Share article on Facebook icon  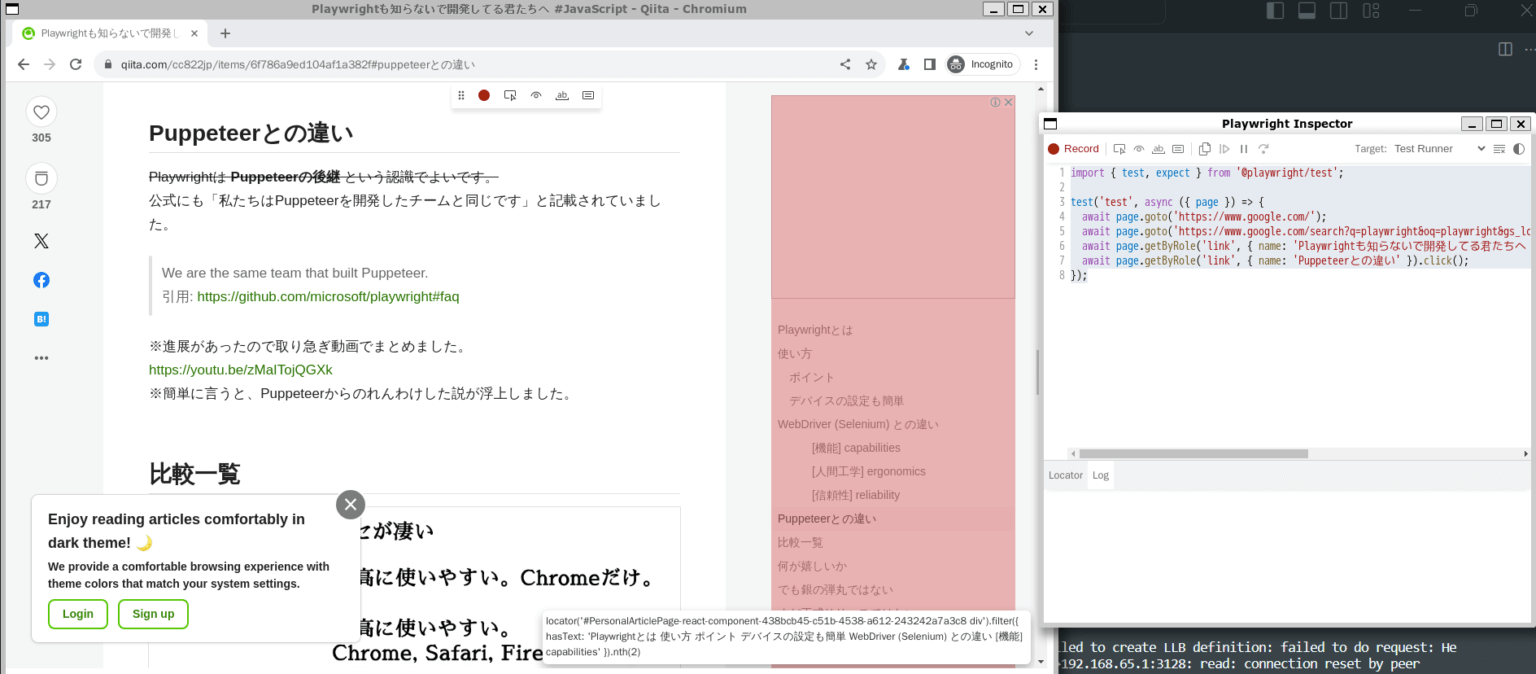click(x=41, y=280)
